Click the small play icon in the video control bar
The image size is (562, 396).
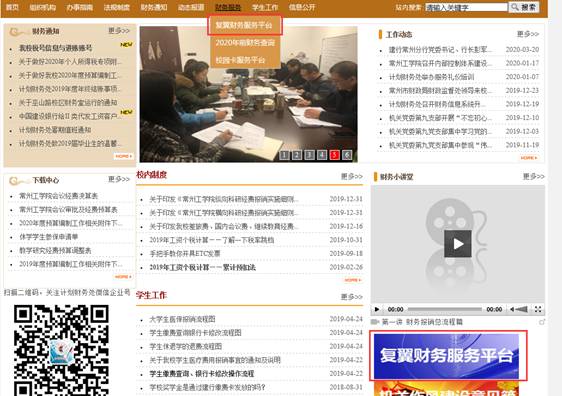pyautogui.click(x=377, y=309)
